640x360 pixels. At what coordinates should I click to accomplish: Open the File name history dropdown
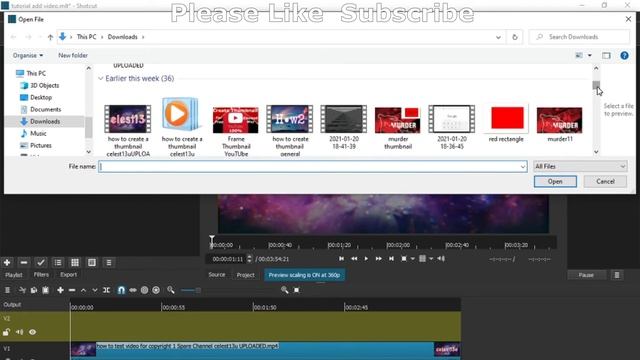click(522, 167)
